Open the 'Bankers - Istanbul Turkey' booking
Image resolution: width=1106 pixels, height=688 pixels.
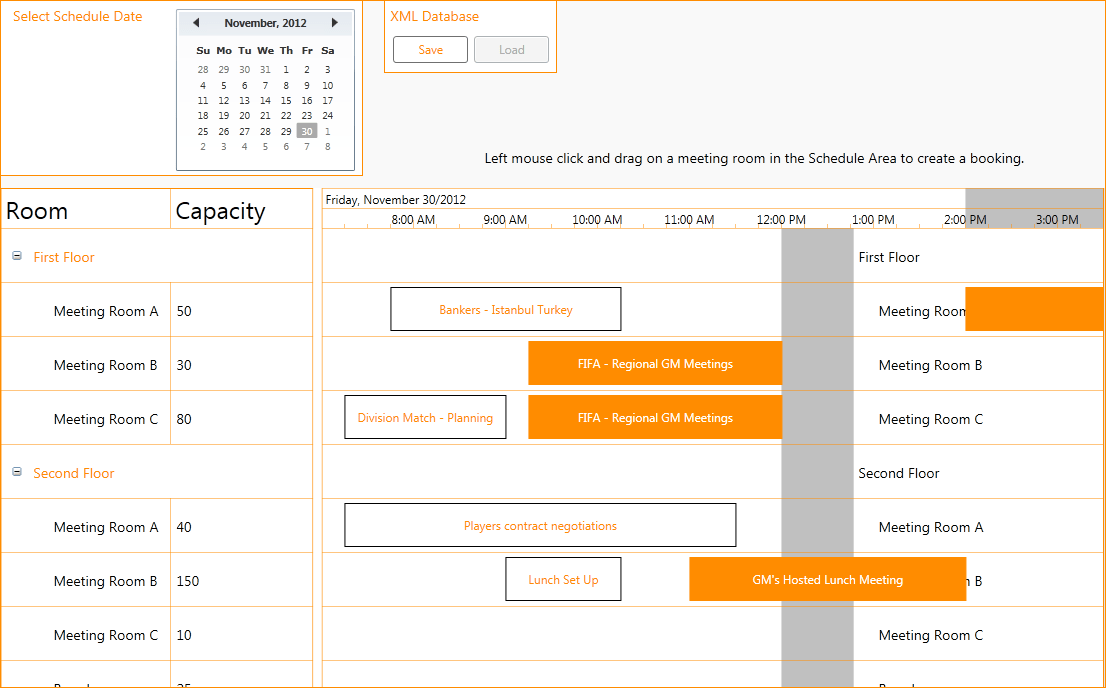pos(505,308)
